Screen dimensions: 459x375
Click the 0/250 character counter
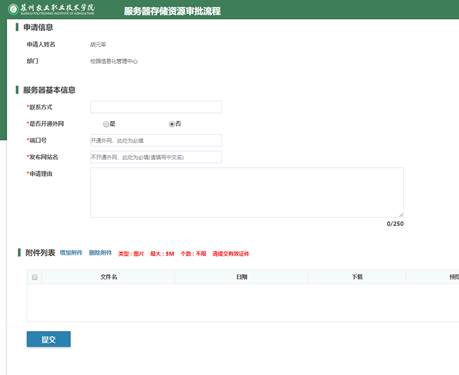(395, 224)
